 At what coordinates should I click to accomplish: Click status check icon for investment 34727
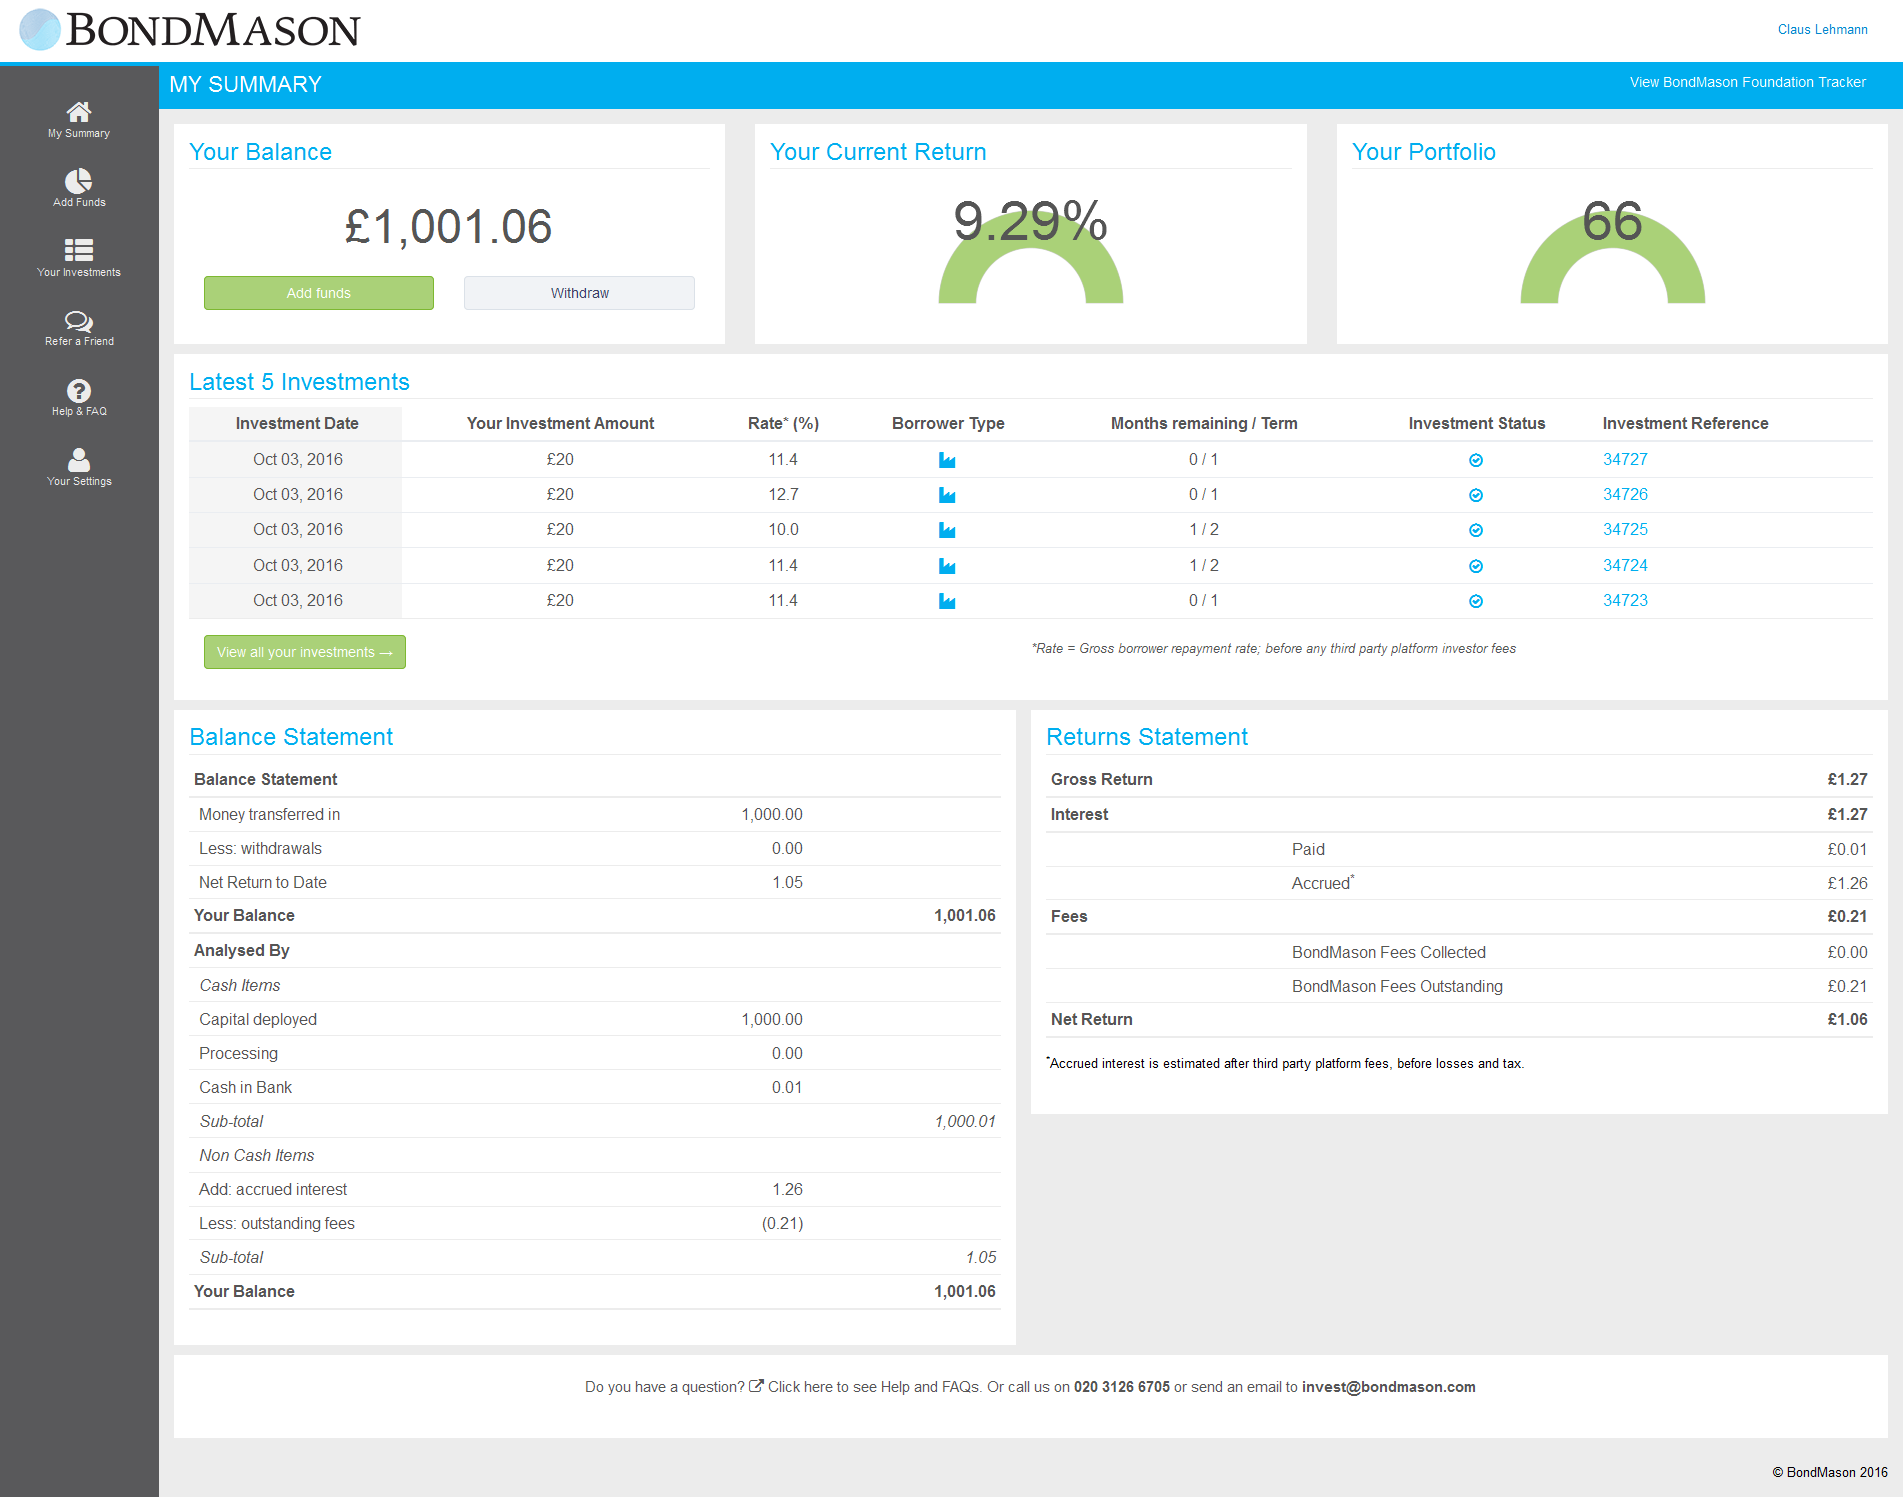(1476, 460)
